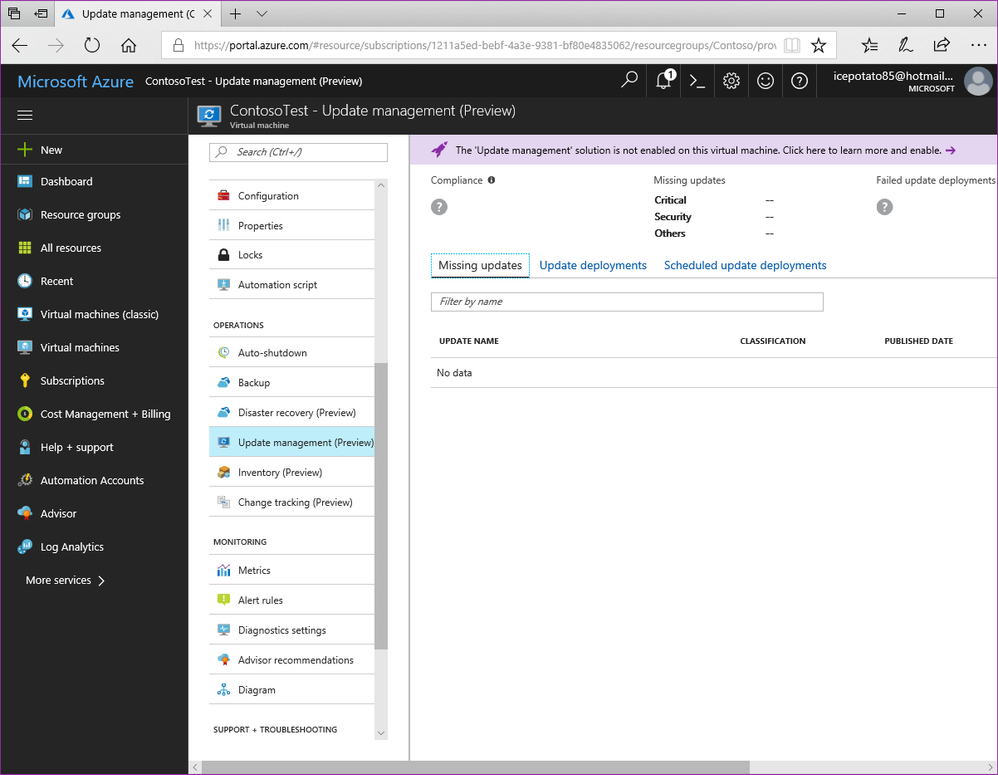Open the help question mark icon
Screen dimensions: 998x775
click(799, 81)
